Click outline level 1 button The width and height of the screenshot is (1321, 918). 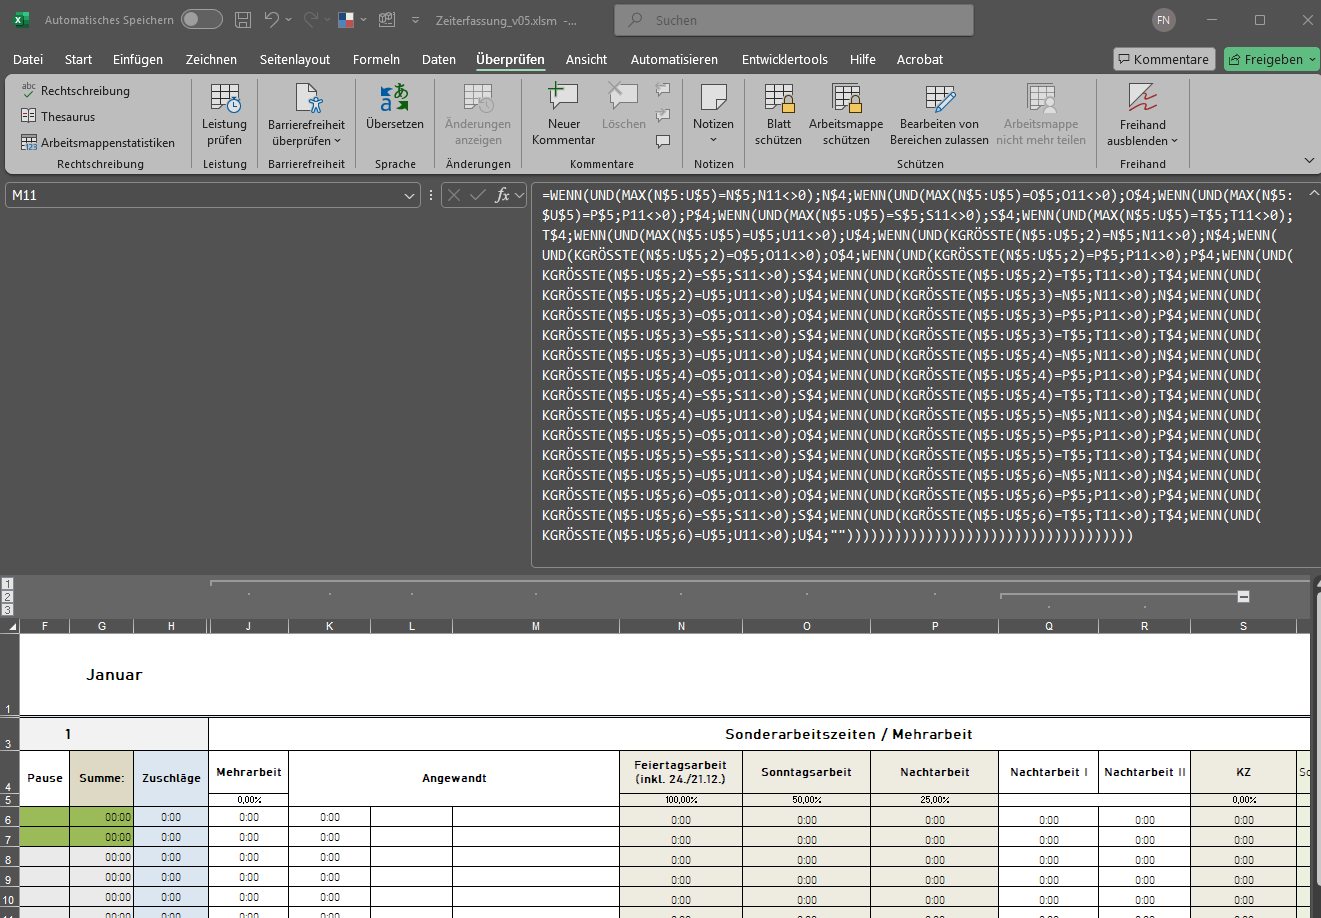[x=8, y=584]
